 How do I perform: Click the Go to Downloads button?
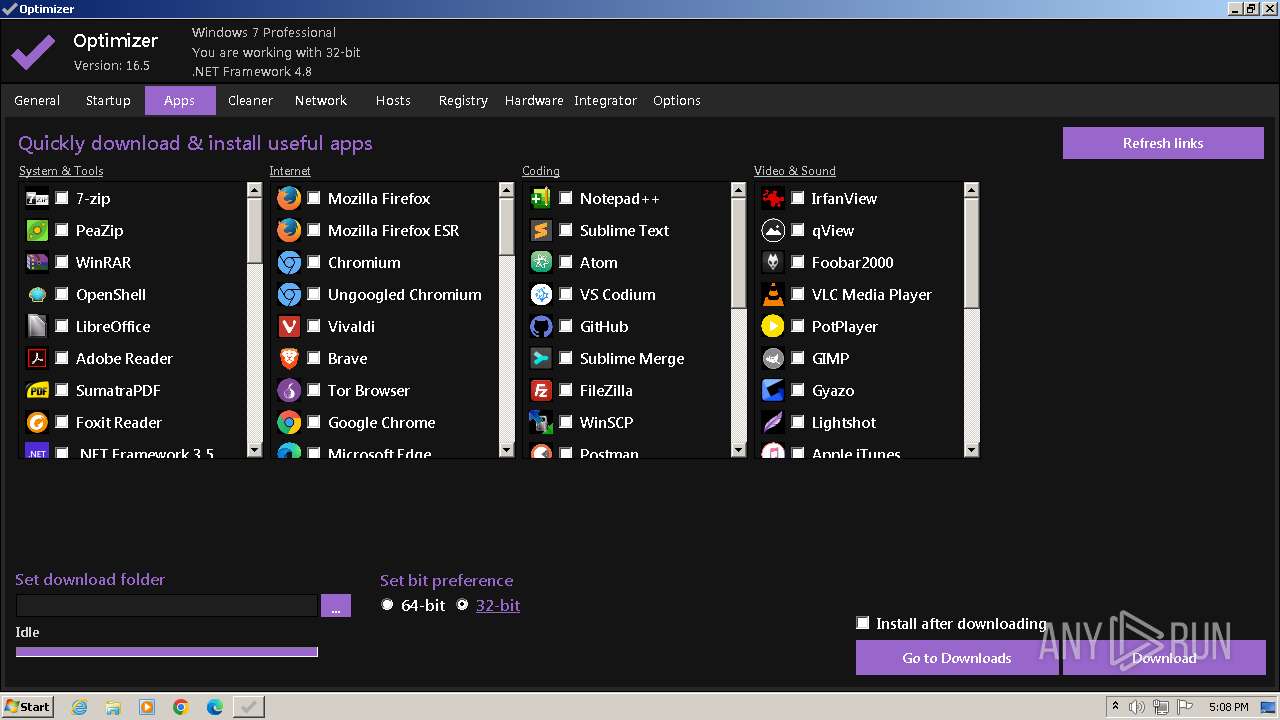coord(957,658)
